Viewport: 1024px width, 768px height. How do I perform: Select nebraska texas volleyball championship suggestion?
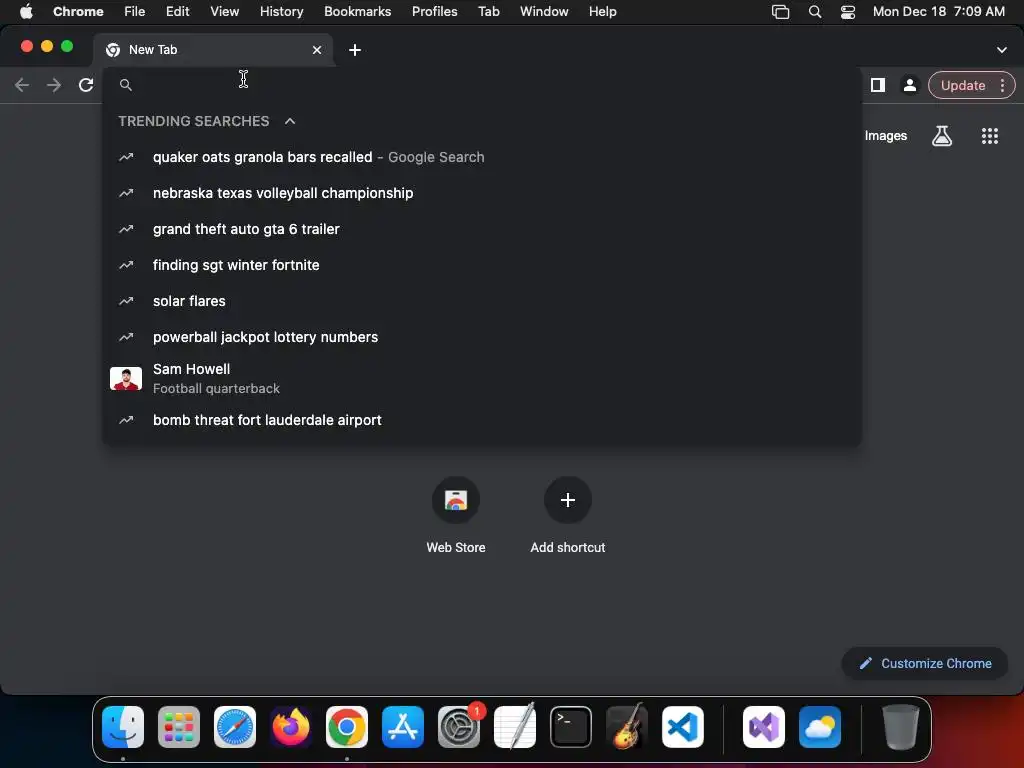click(x=482, y=193)
